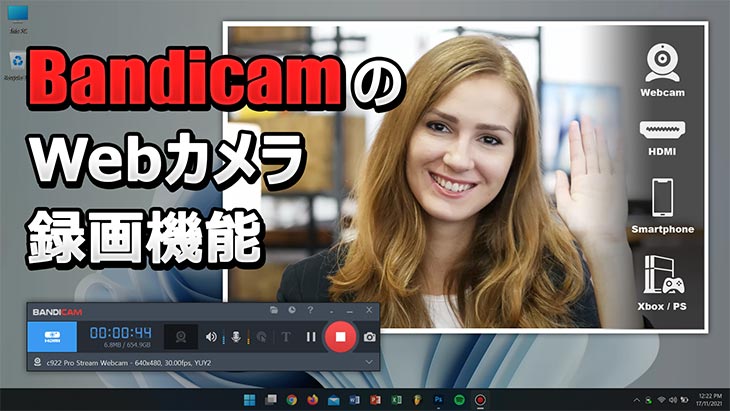Click the BANDICAM logo in title bar

(x=57, y=312)
